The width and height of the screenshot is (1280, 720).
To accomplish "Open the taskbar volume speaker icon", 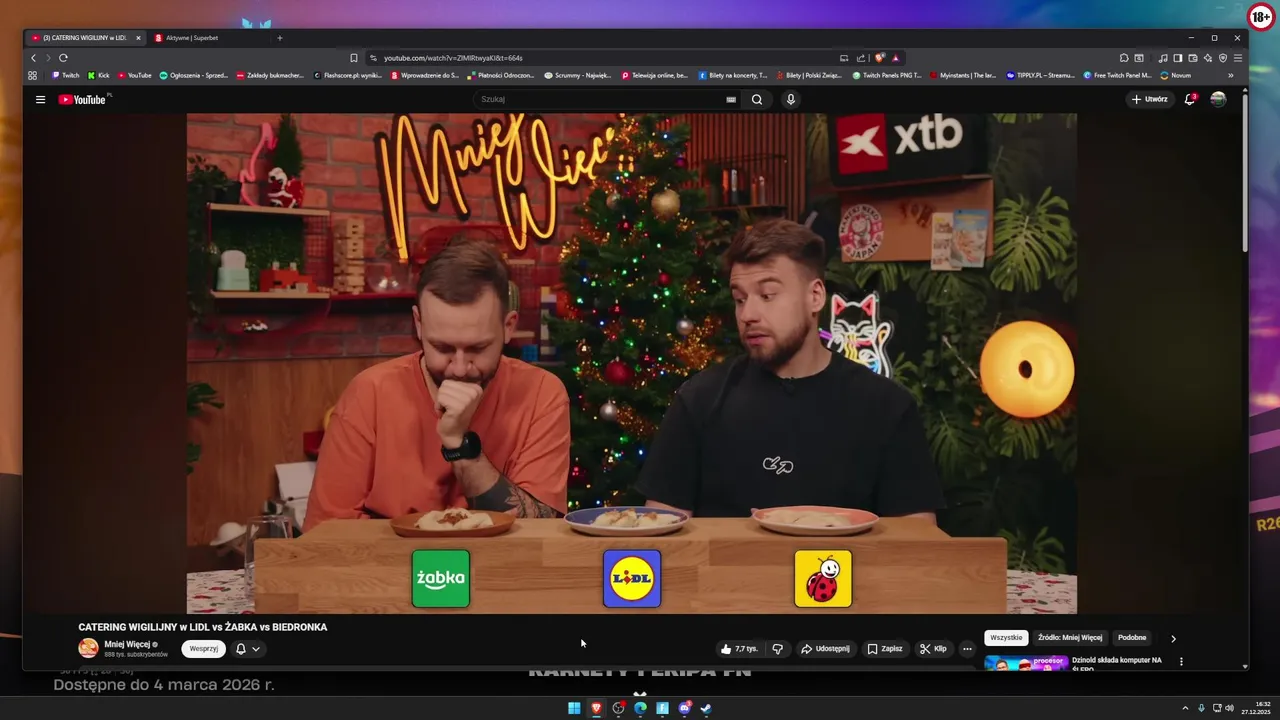I will click(x=1229, y=708).
